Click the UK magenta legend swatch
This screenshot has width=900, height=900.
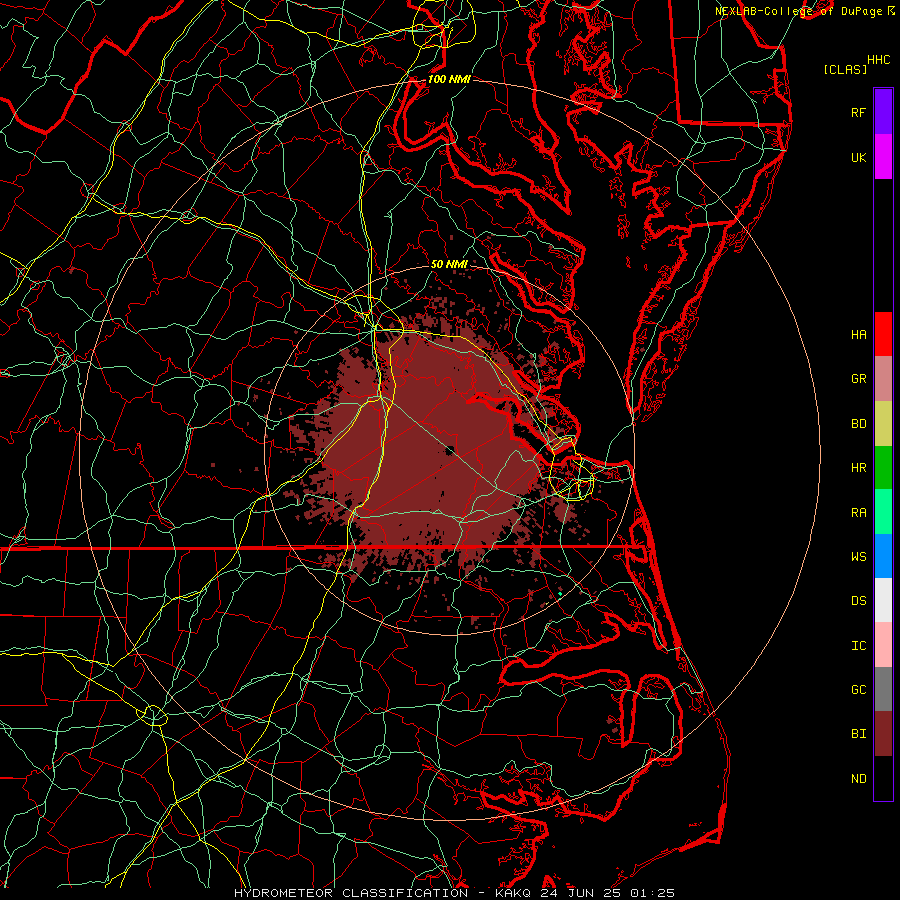883,157
